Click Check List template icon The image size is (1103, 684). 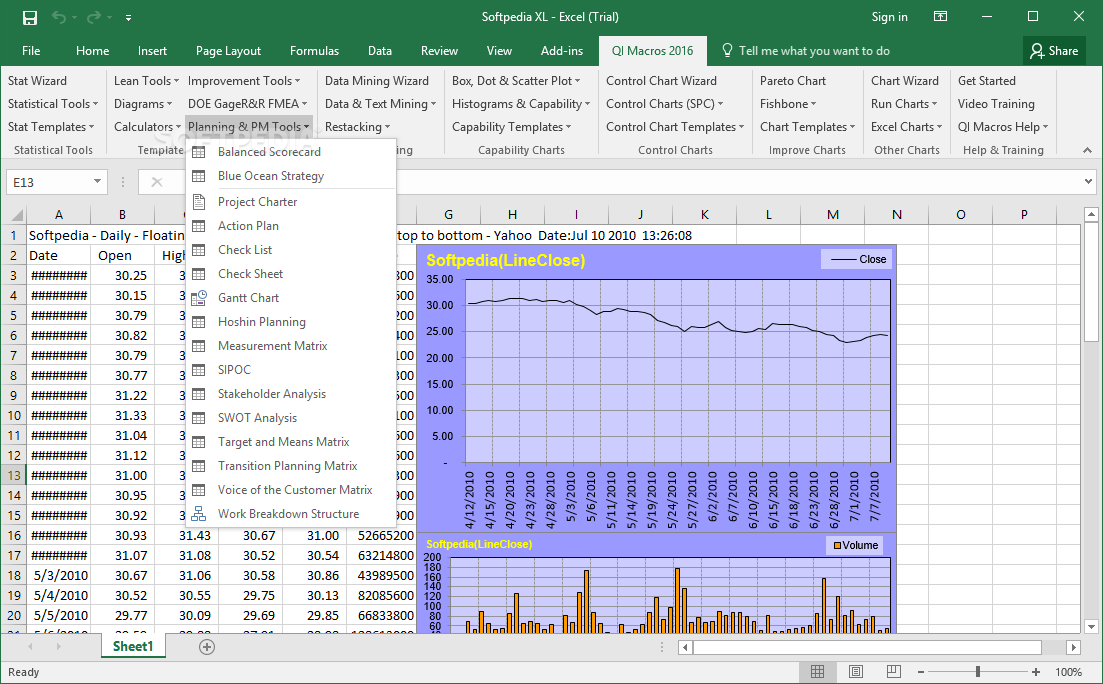(199, 250)
